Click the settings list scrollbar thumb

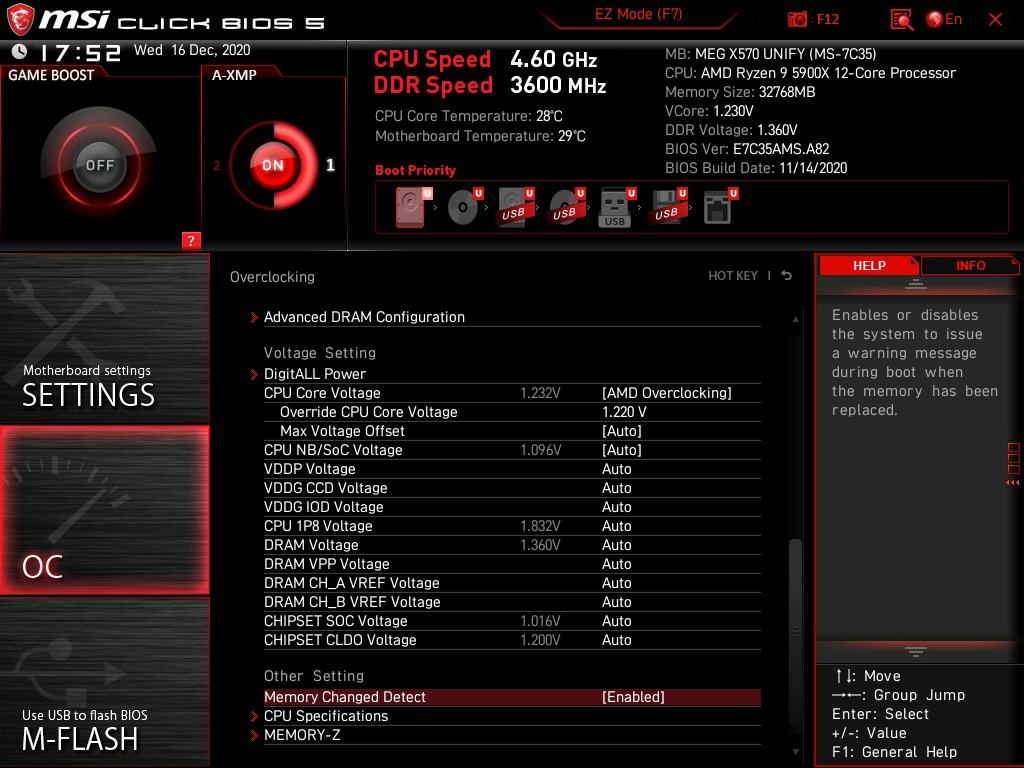[795, 630]
